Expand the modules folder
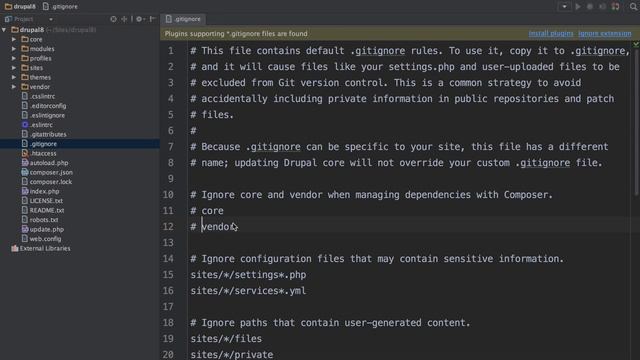The width and height of the screenshot is (640, 360). pyautogui.click(x=14, y=49)
